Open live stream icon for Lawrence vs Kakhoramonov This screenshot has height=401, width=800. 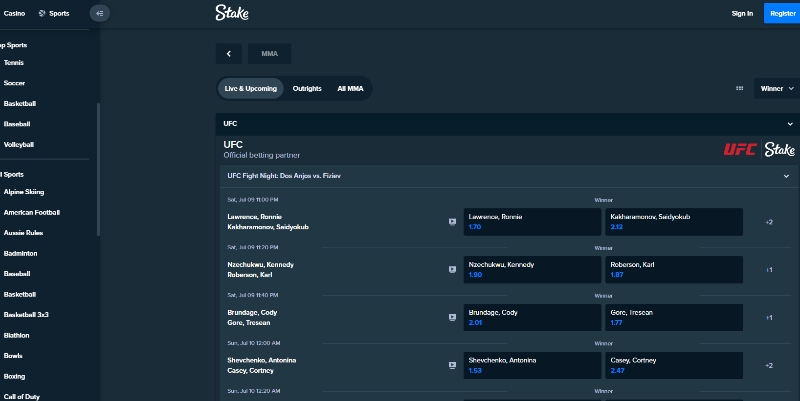(452, 221)
